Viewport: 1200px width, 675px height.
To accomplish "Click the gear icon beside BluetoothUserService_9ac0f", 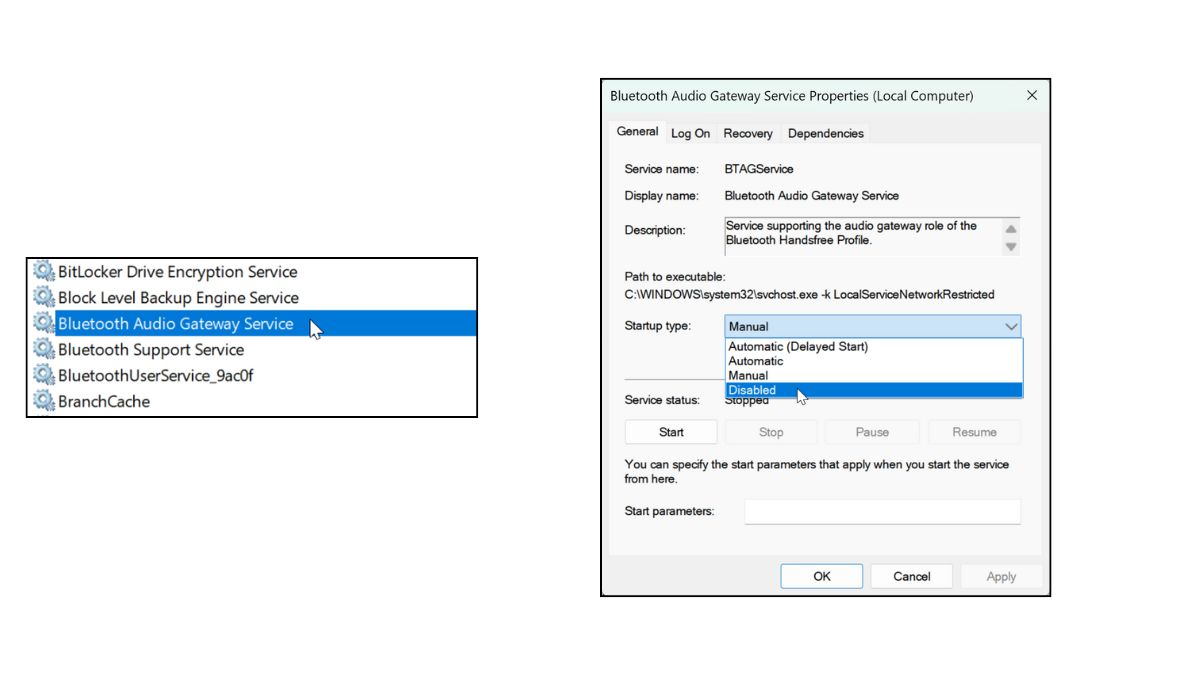I will click(43, 376).
